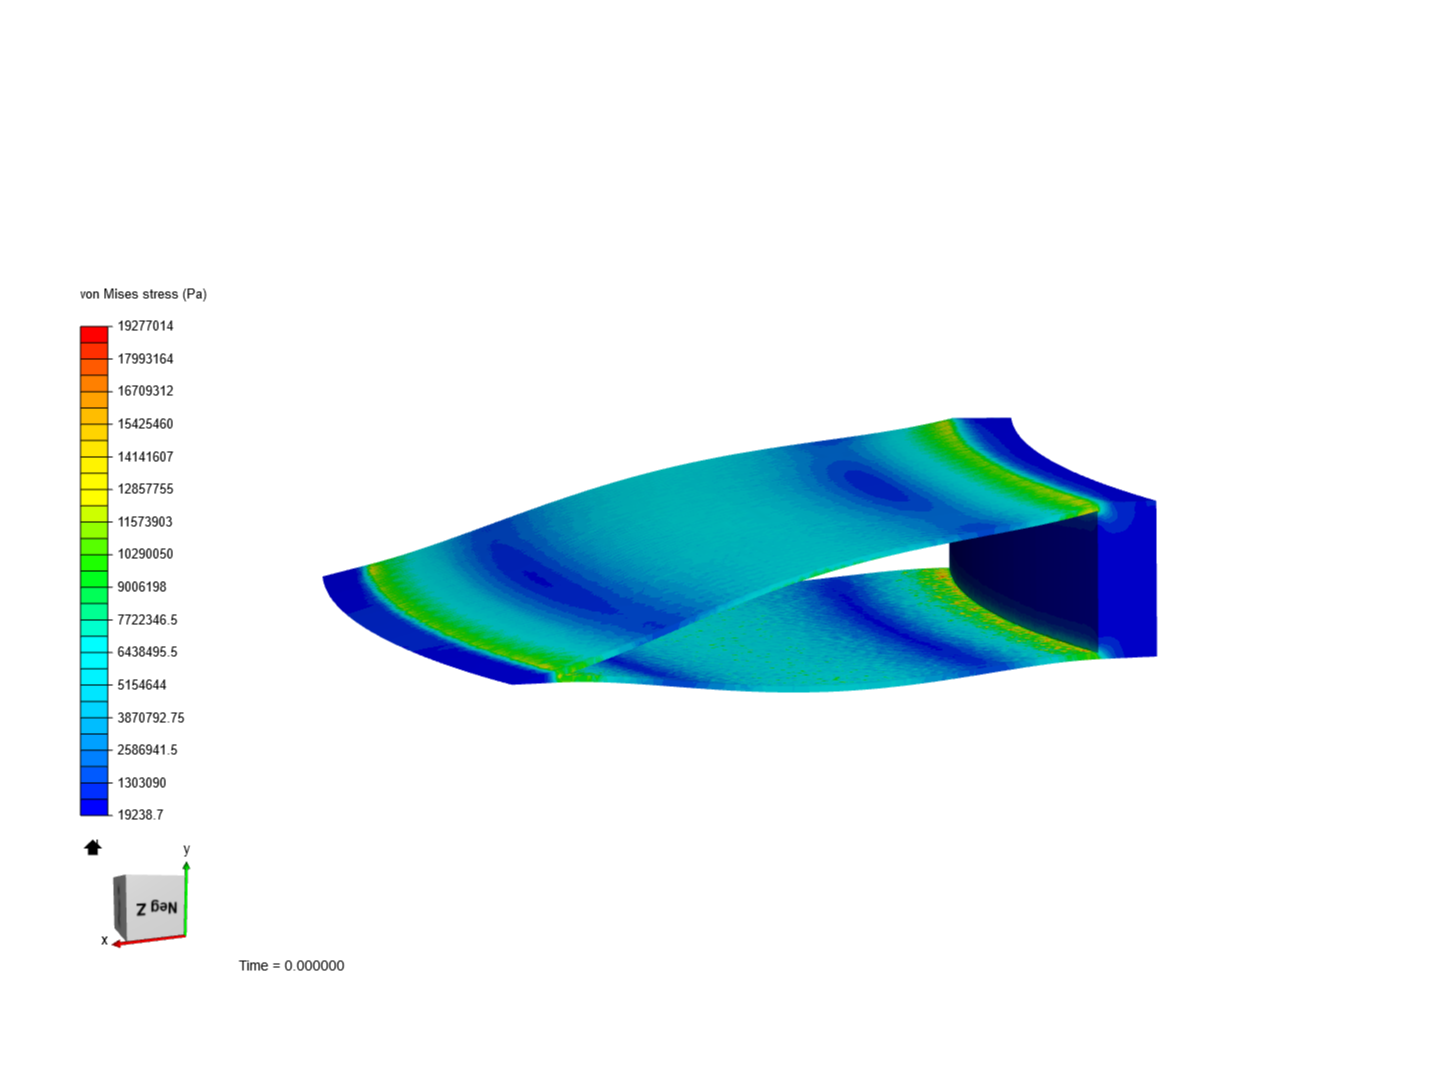The width and height of the screenshot is (1440, 1080).
Task: Click the legend value 16709312
Action: pyautogui.click(x=145, y=391)
